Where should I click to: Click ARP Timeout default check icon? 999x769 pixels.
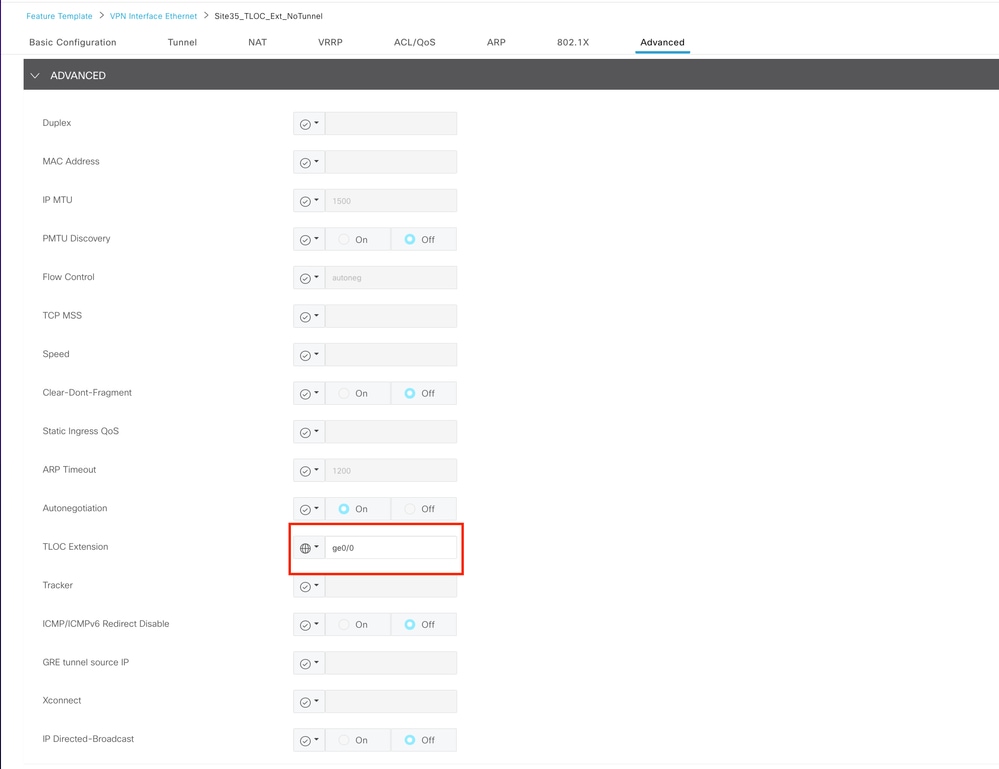pyautogui.click(x=305, y=471)
